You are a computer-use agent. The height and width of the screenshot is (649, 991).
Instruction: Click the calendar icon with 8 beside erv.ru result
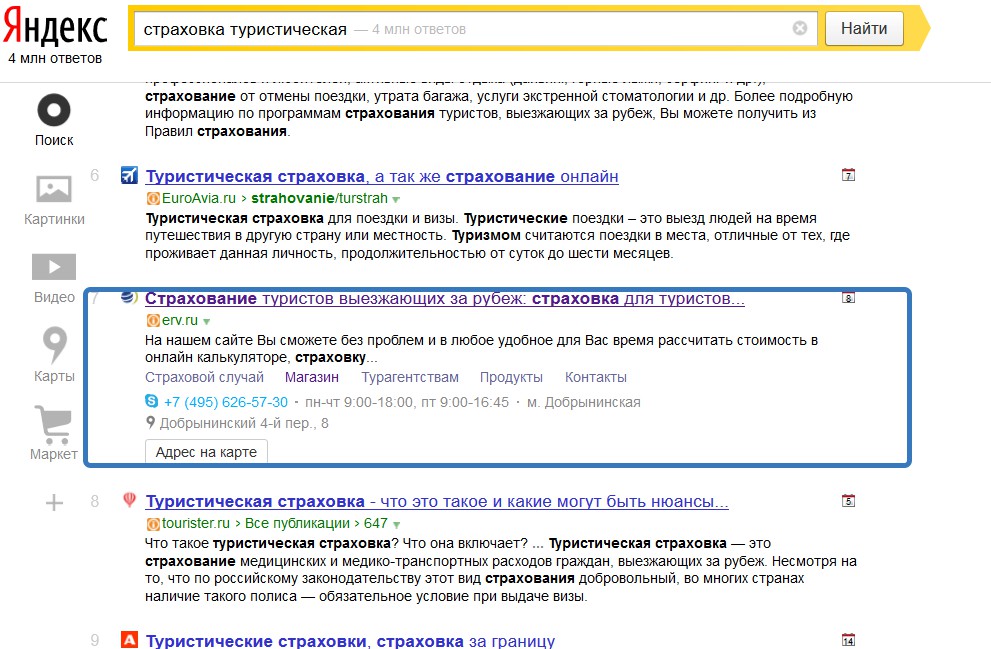[848, 297]
